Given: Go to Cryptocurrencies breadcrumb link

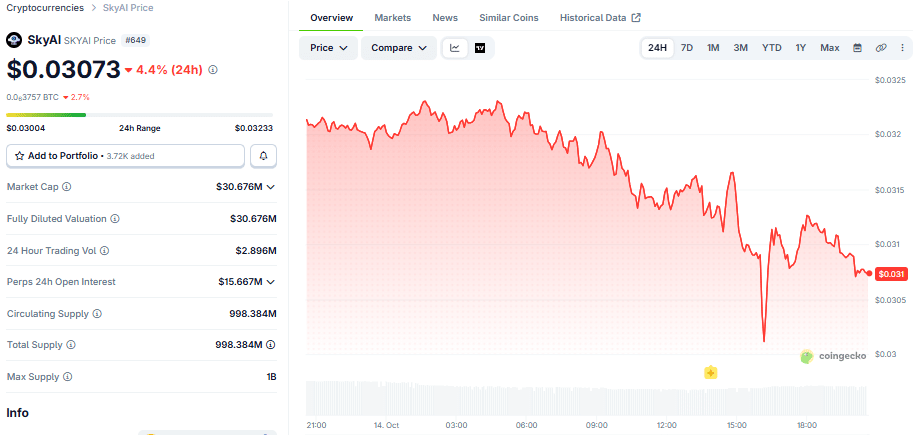Looking at the screenshot, I should tap(45, 8).
